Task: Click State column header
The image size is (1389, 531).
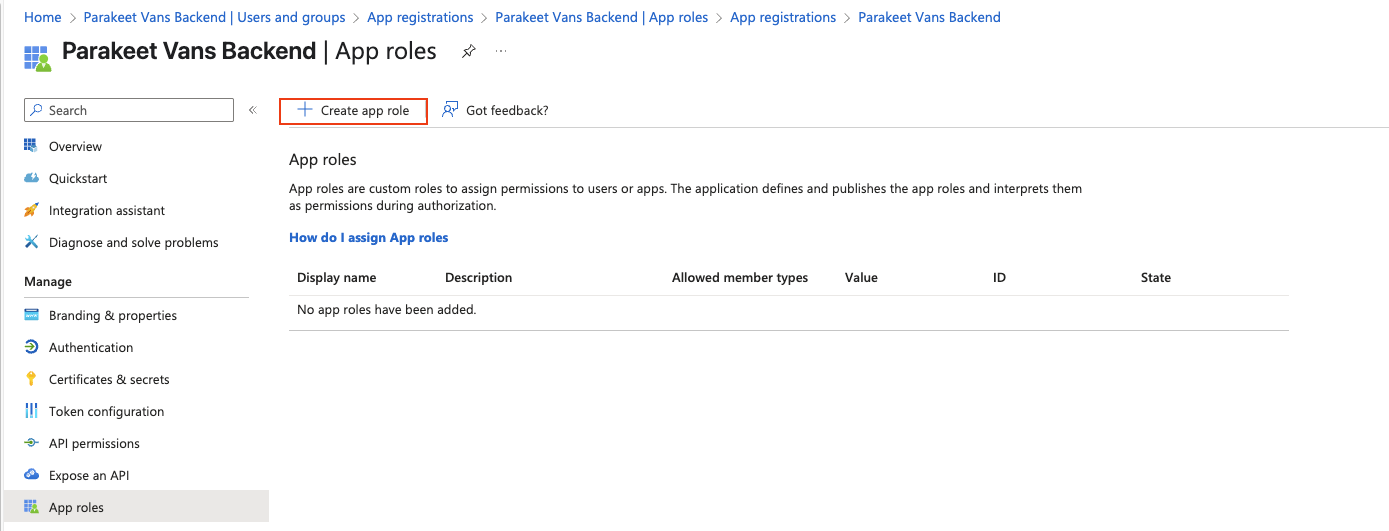Action: [x=1156, y=277]
